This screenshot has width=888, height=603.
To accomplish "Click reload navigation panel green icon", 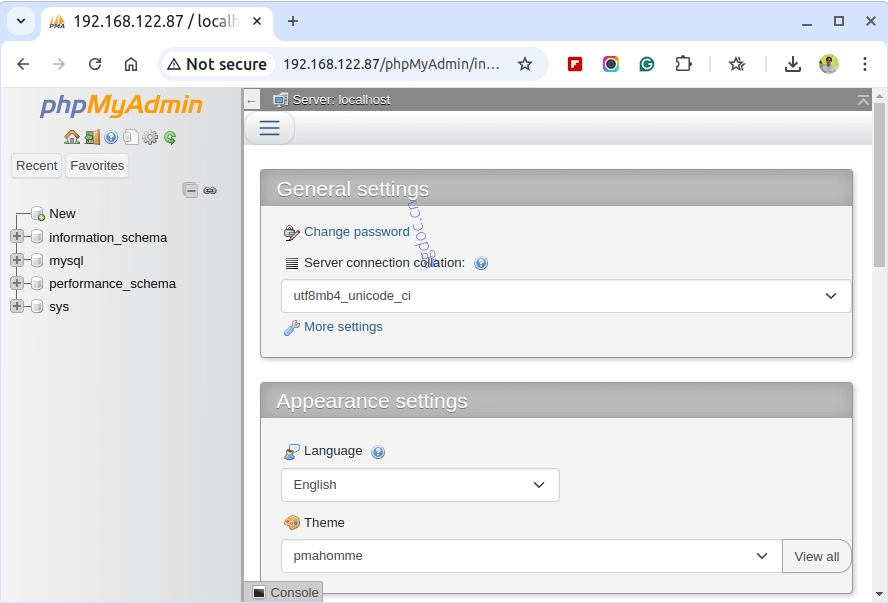I will click(x=170, y=137).
